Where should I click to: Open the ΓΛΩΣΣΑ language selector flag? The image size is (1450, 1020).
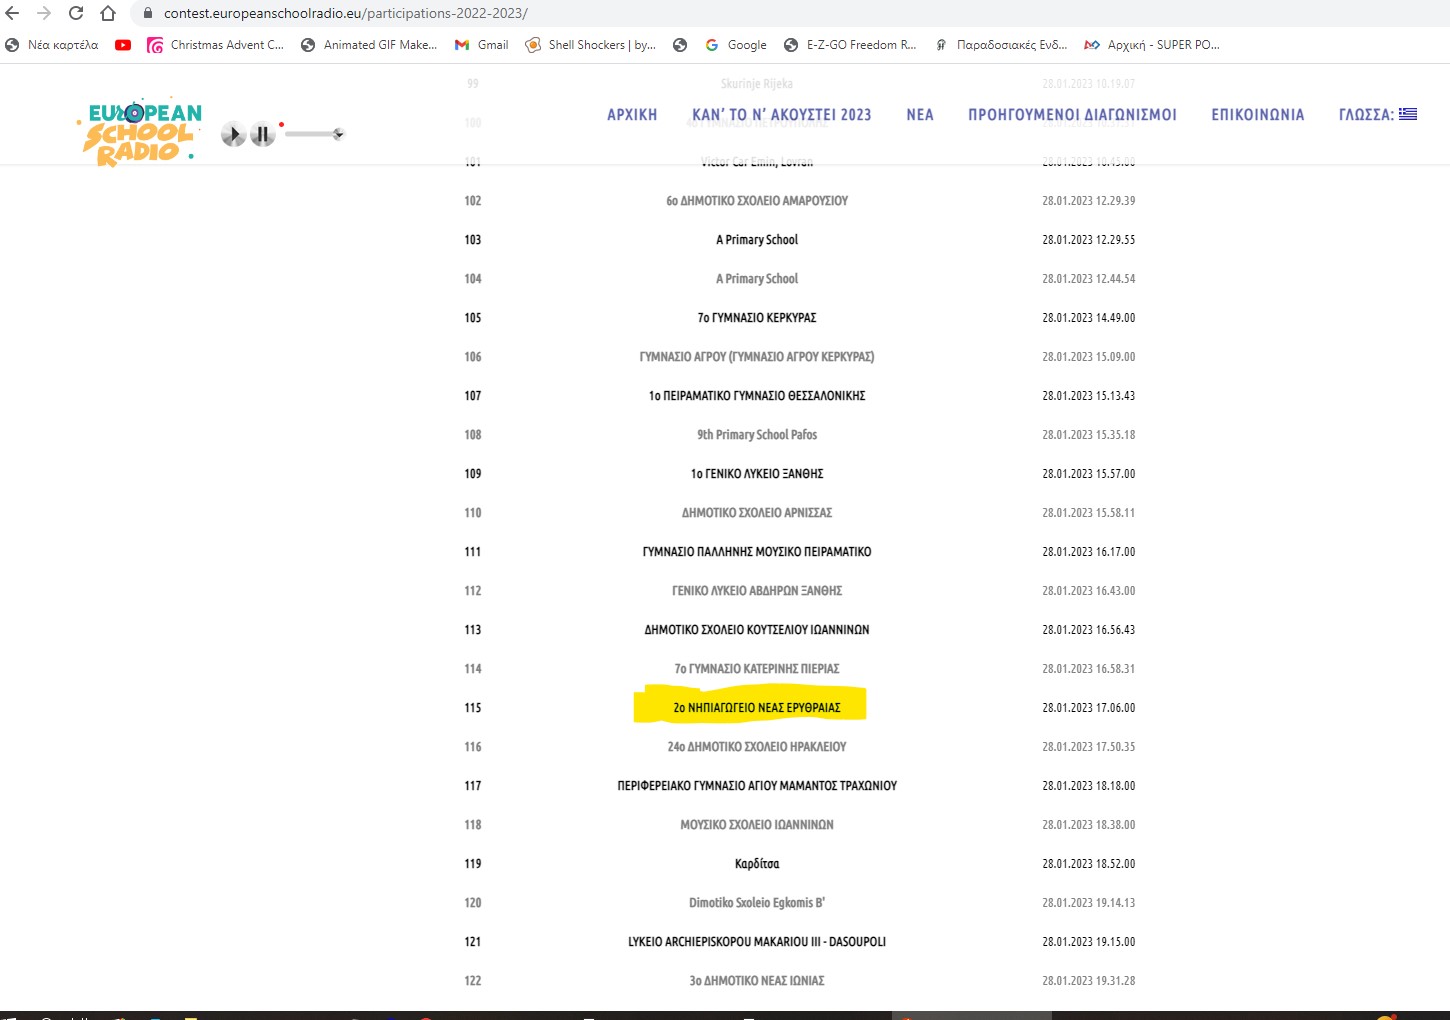1408,114
